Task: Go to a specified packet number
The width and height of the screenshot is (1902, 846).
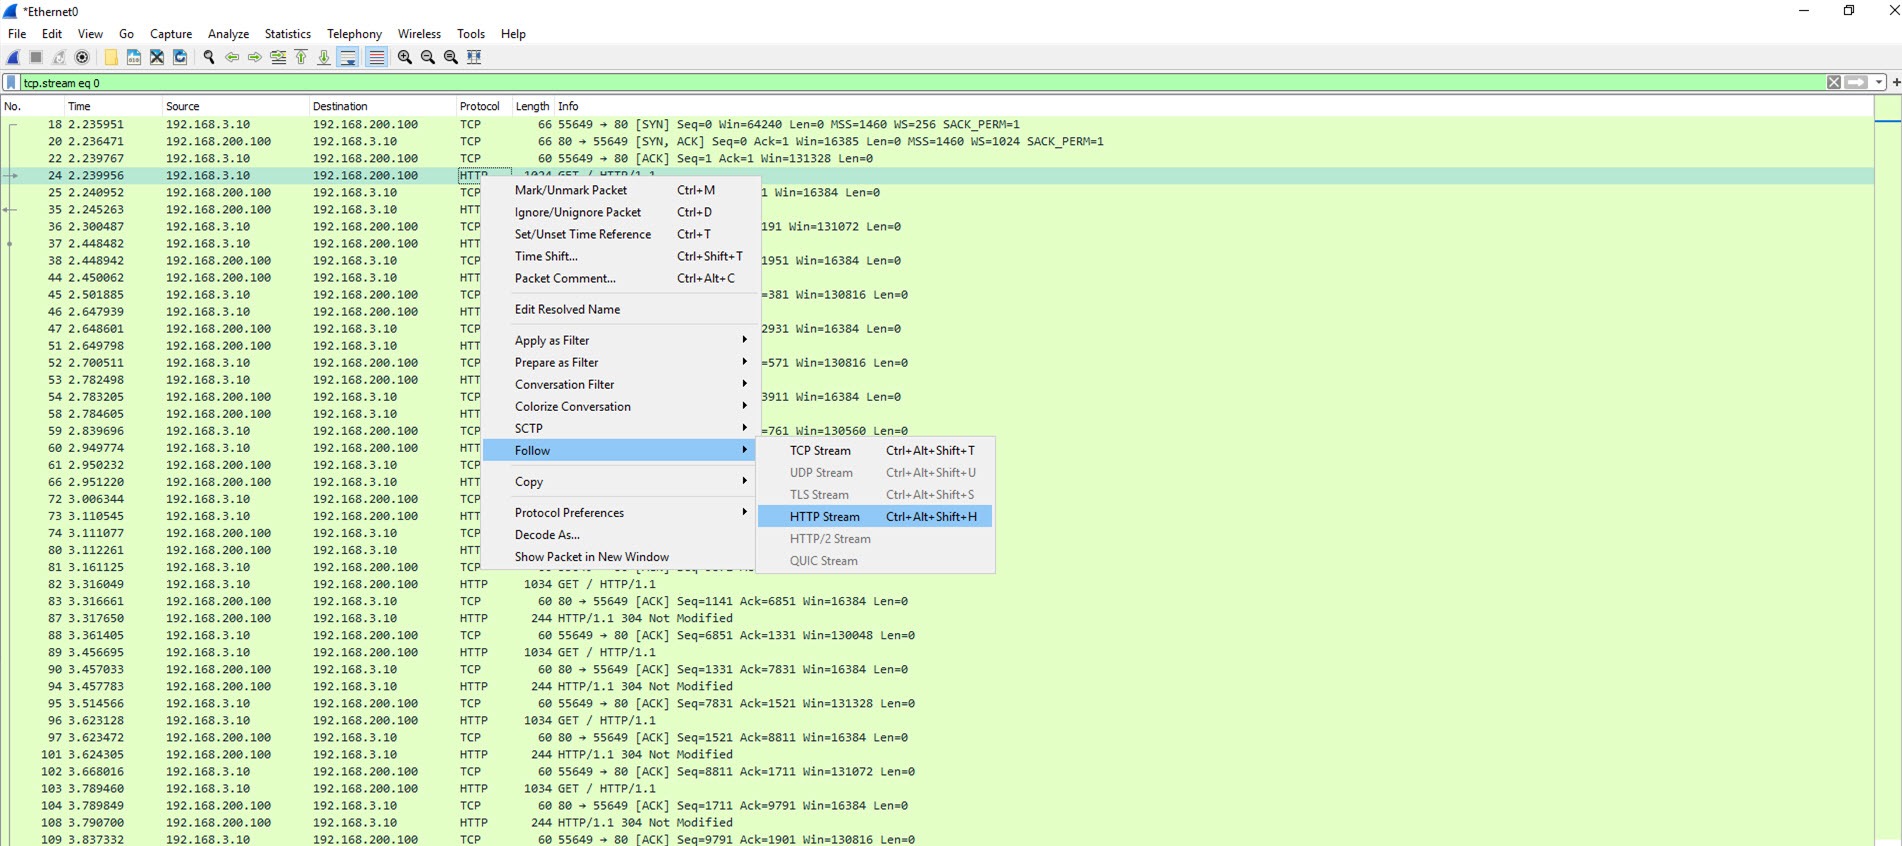Action: [278, 57]
